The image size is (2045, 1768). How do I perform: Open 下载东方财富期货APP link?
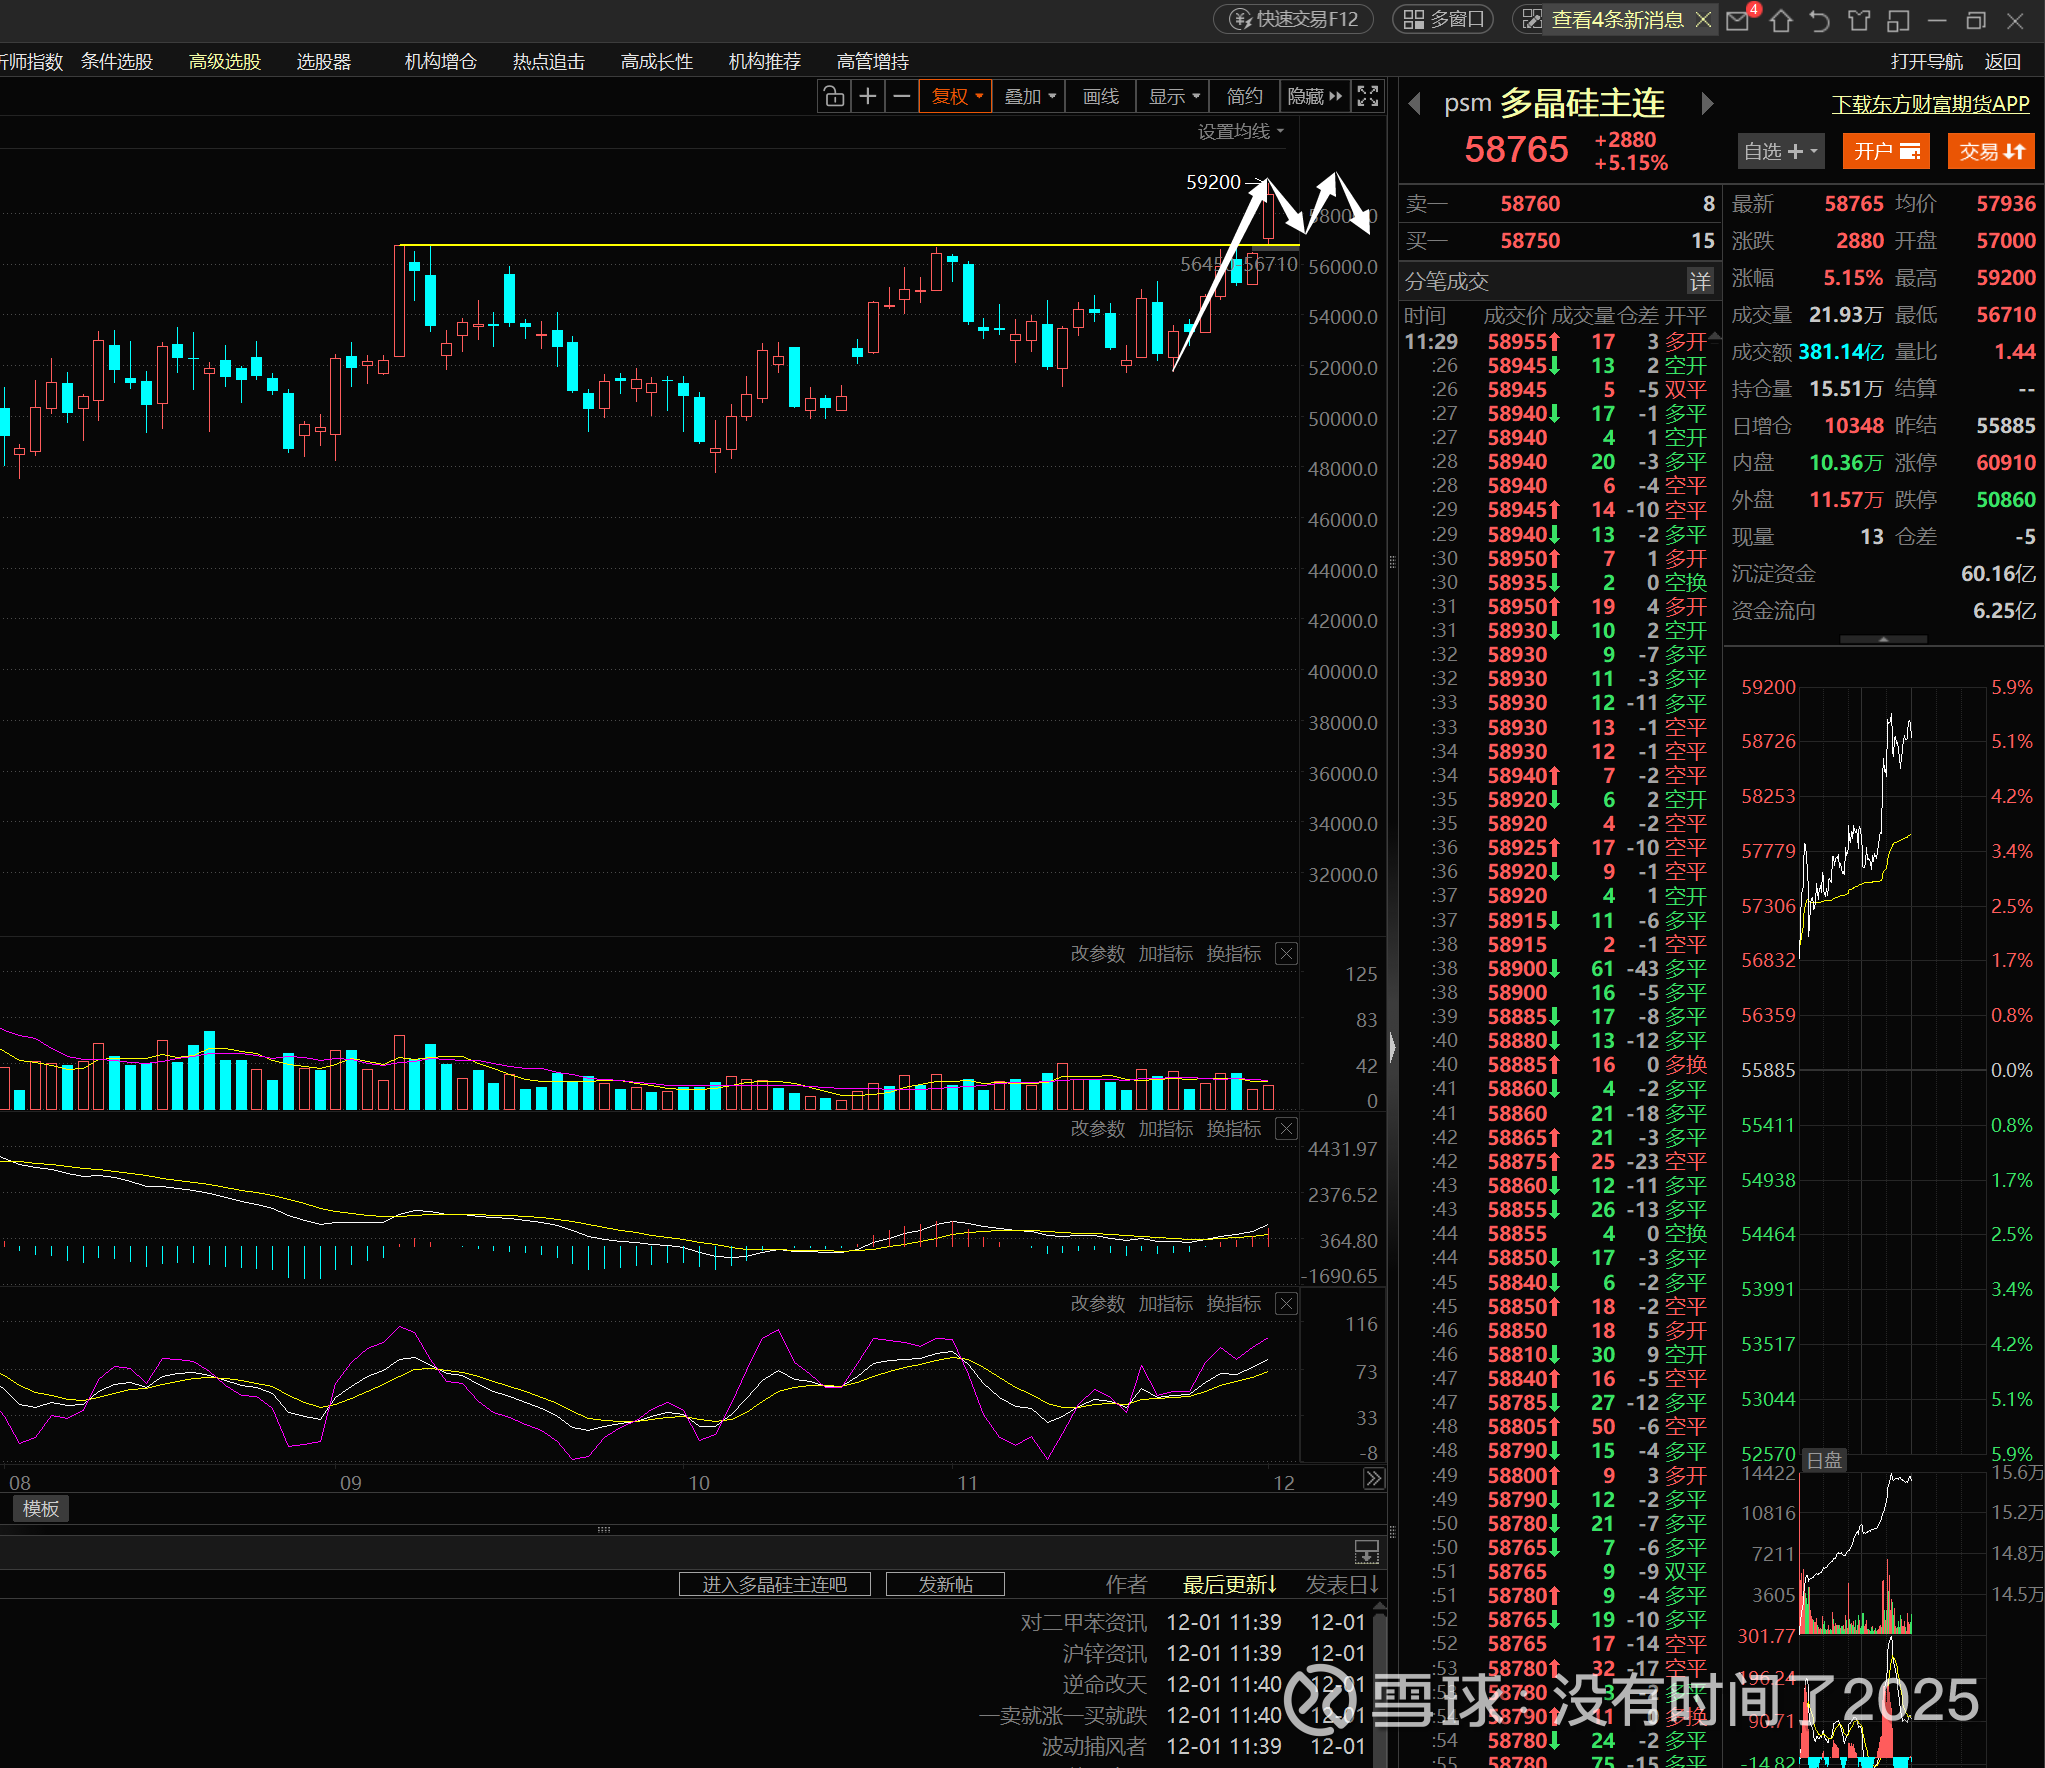tap(1930, 104)
